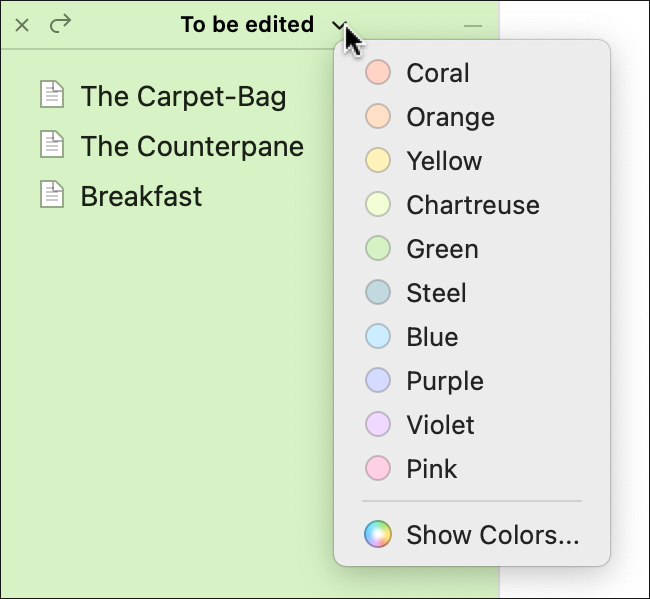Choose the Orange menu item

450,117
